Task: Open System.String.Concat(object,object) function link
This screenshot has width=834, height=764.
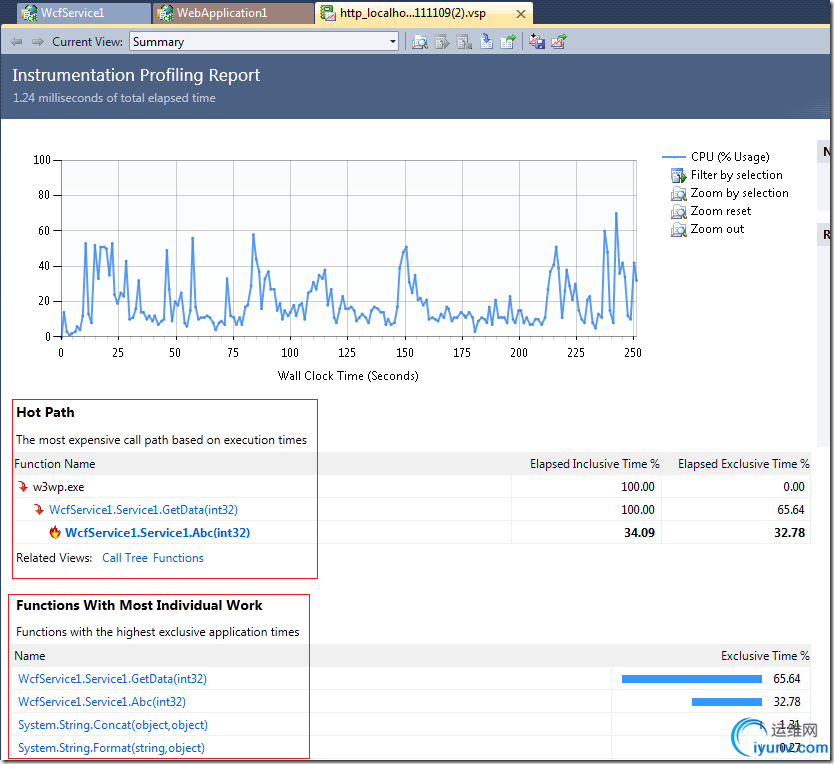Action: [113, 725]
